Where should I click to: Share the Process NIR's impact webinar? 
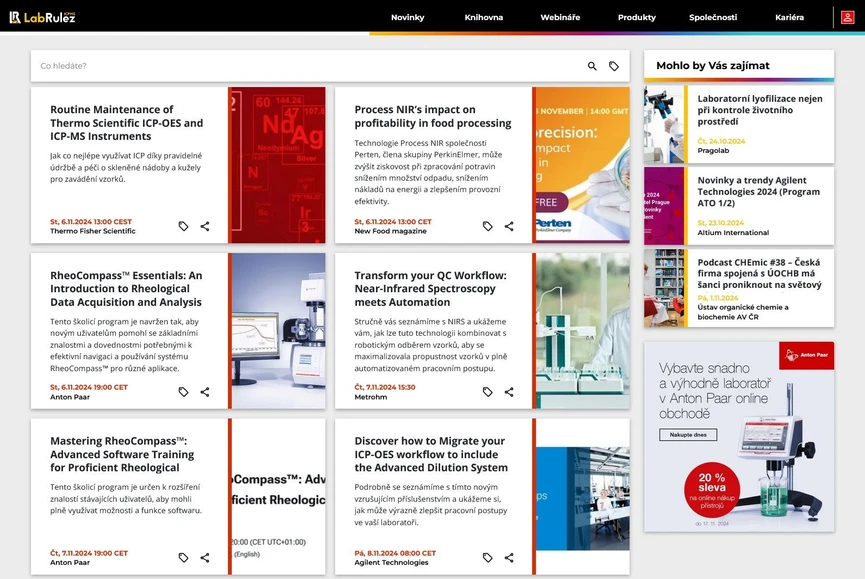[x=509, y=226]
